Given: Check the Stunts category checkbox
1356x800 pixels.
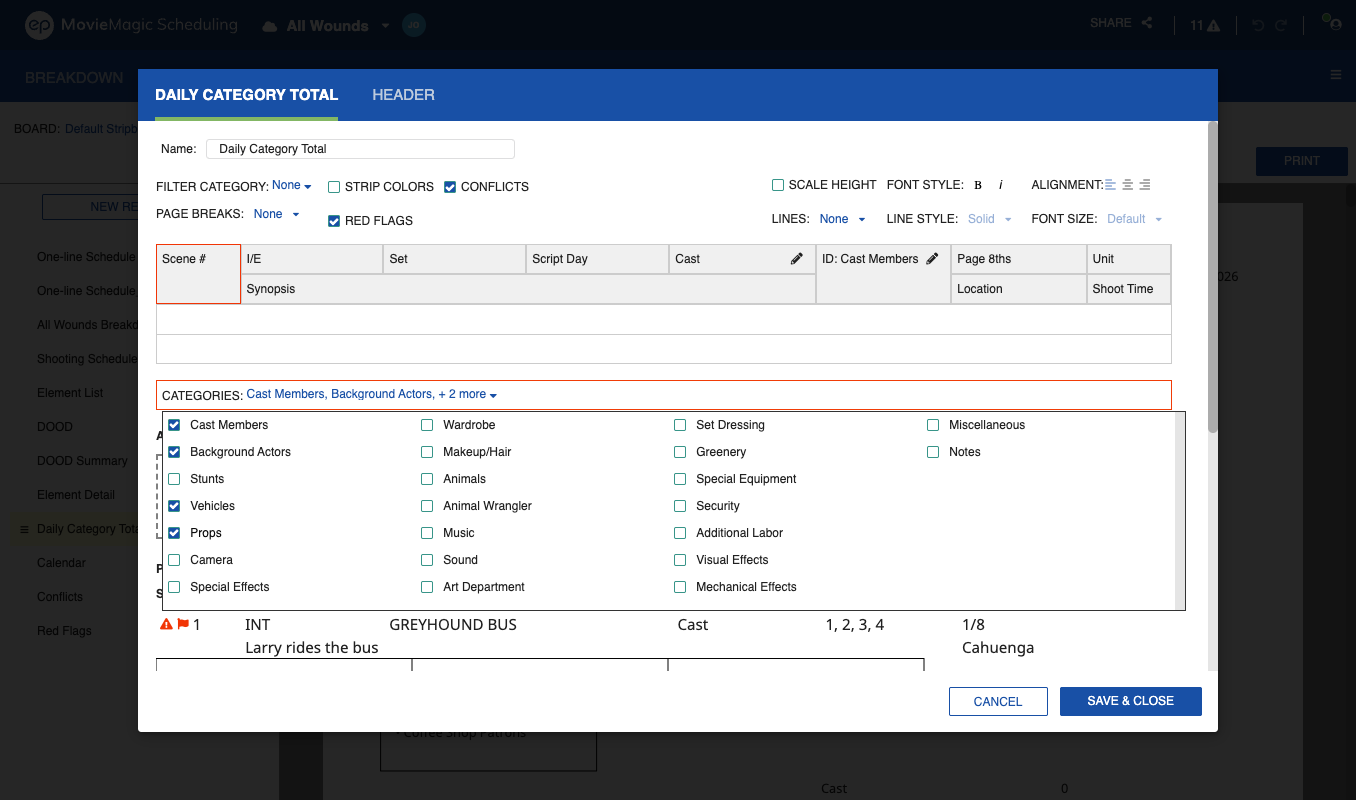Looking at the screenshot, I should [175, 479].
